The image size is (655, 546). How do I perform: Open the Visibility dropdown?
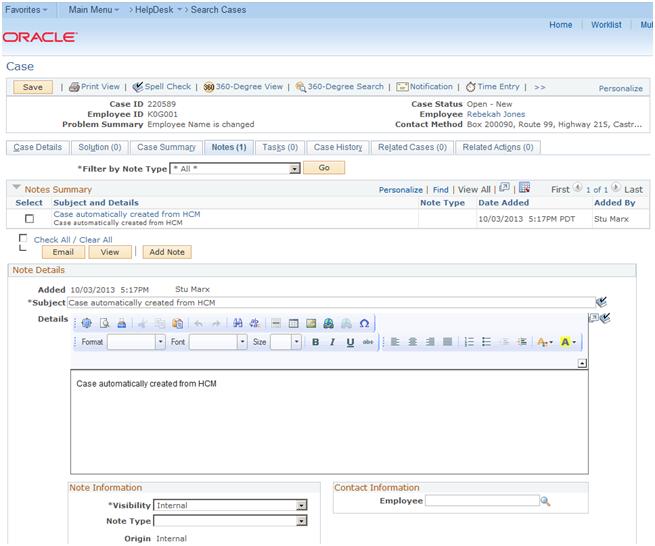(301, 505)
